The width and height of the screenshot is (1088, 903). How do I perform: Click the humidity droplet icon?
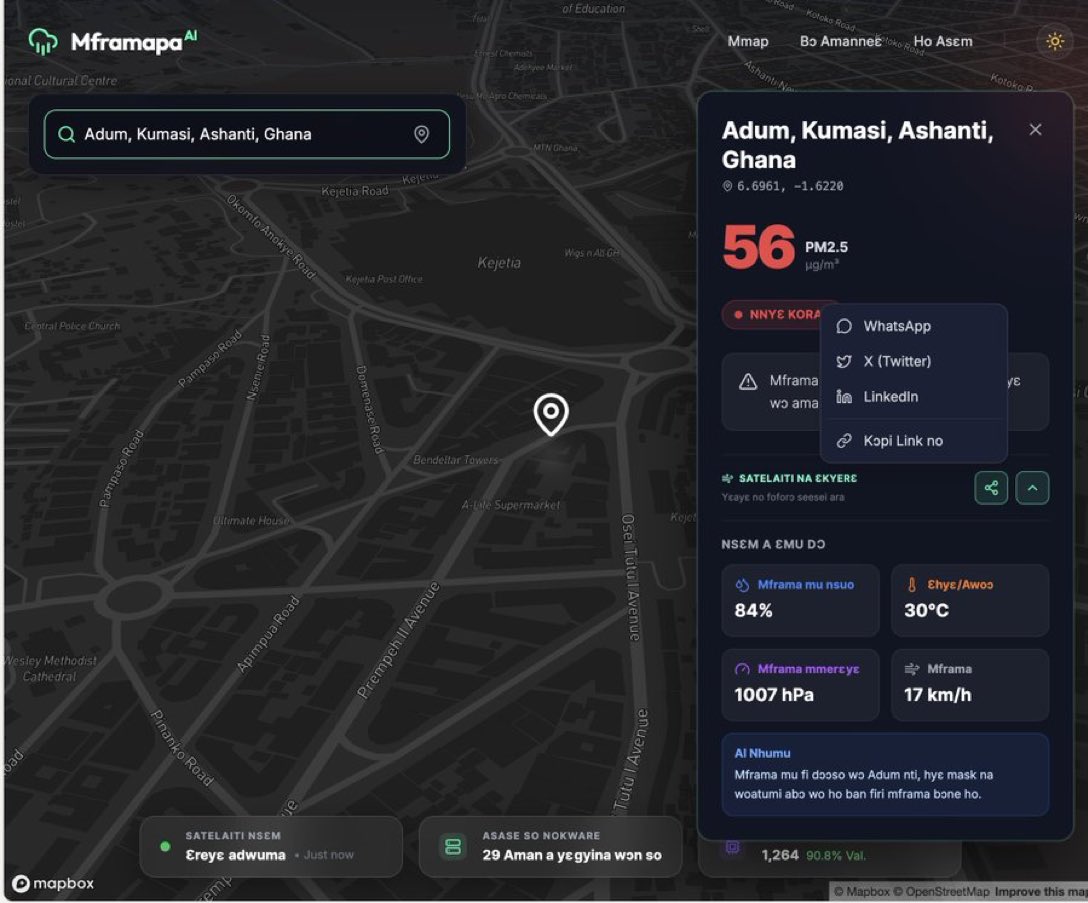(x=742, y=585)
